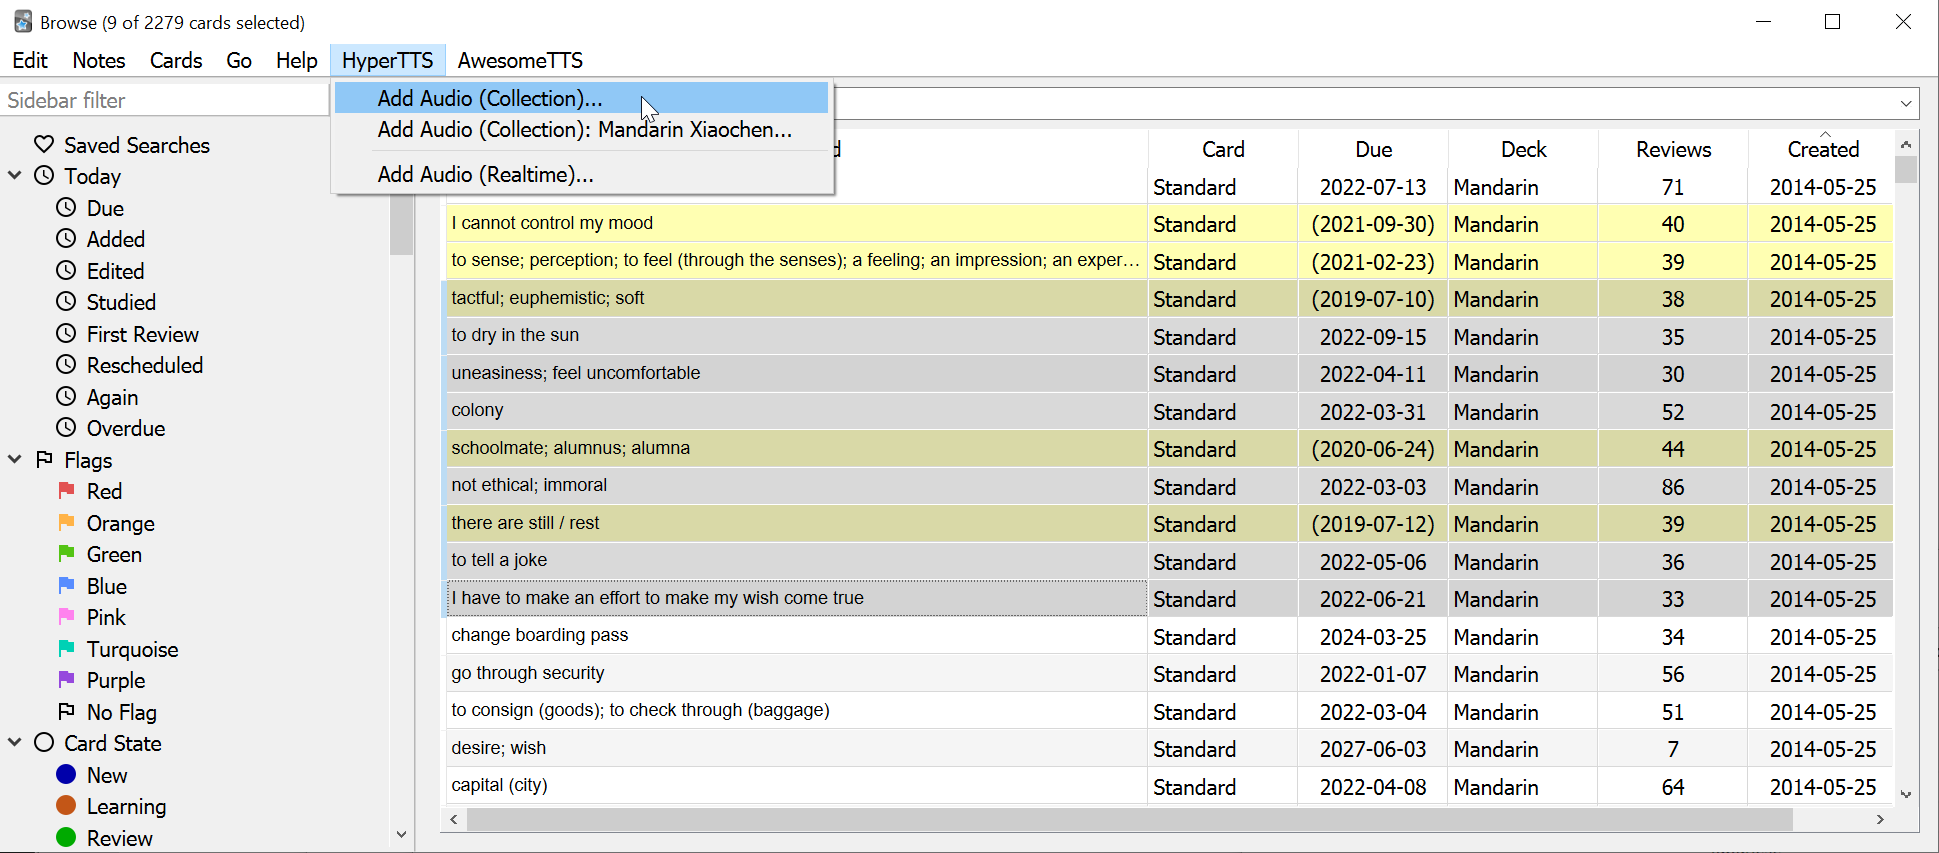Click the turquoise flag icon

[67, 649]
